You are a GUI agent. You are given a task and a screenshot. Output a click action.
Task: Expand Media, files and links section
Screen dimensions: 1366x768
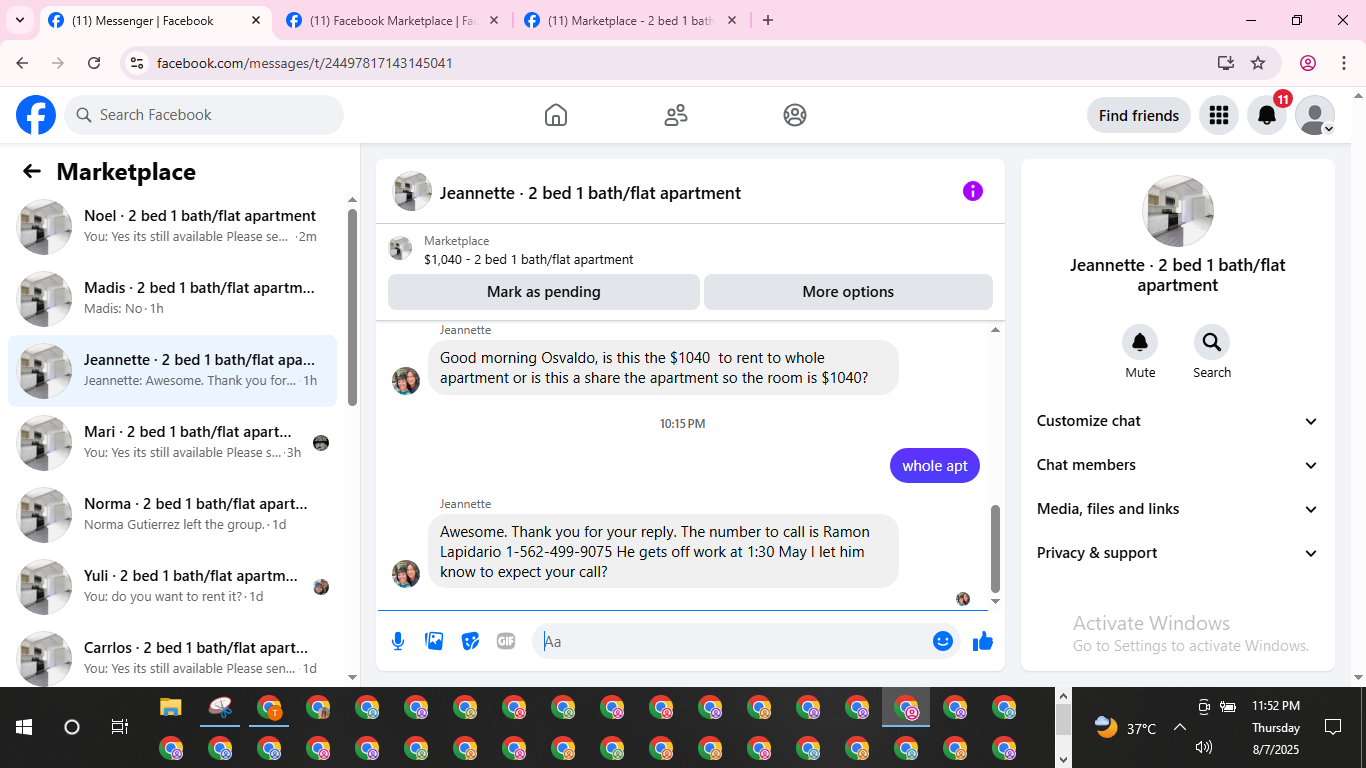pyautogui.click(x=1178, y=509)
